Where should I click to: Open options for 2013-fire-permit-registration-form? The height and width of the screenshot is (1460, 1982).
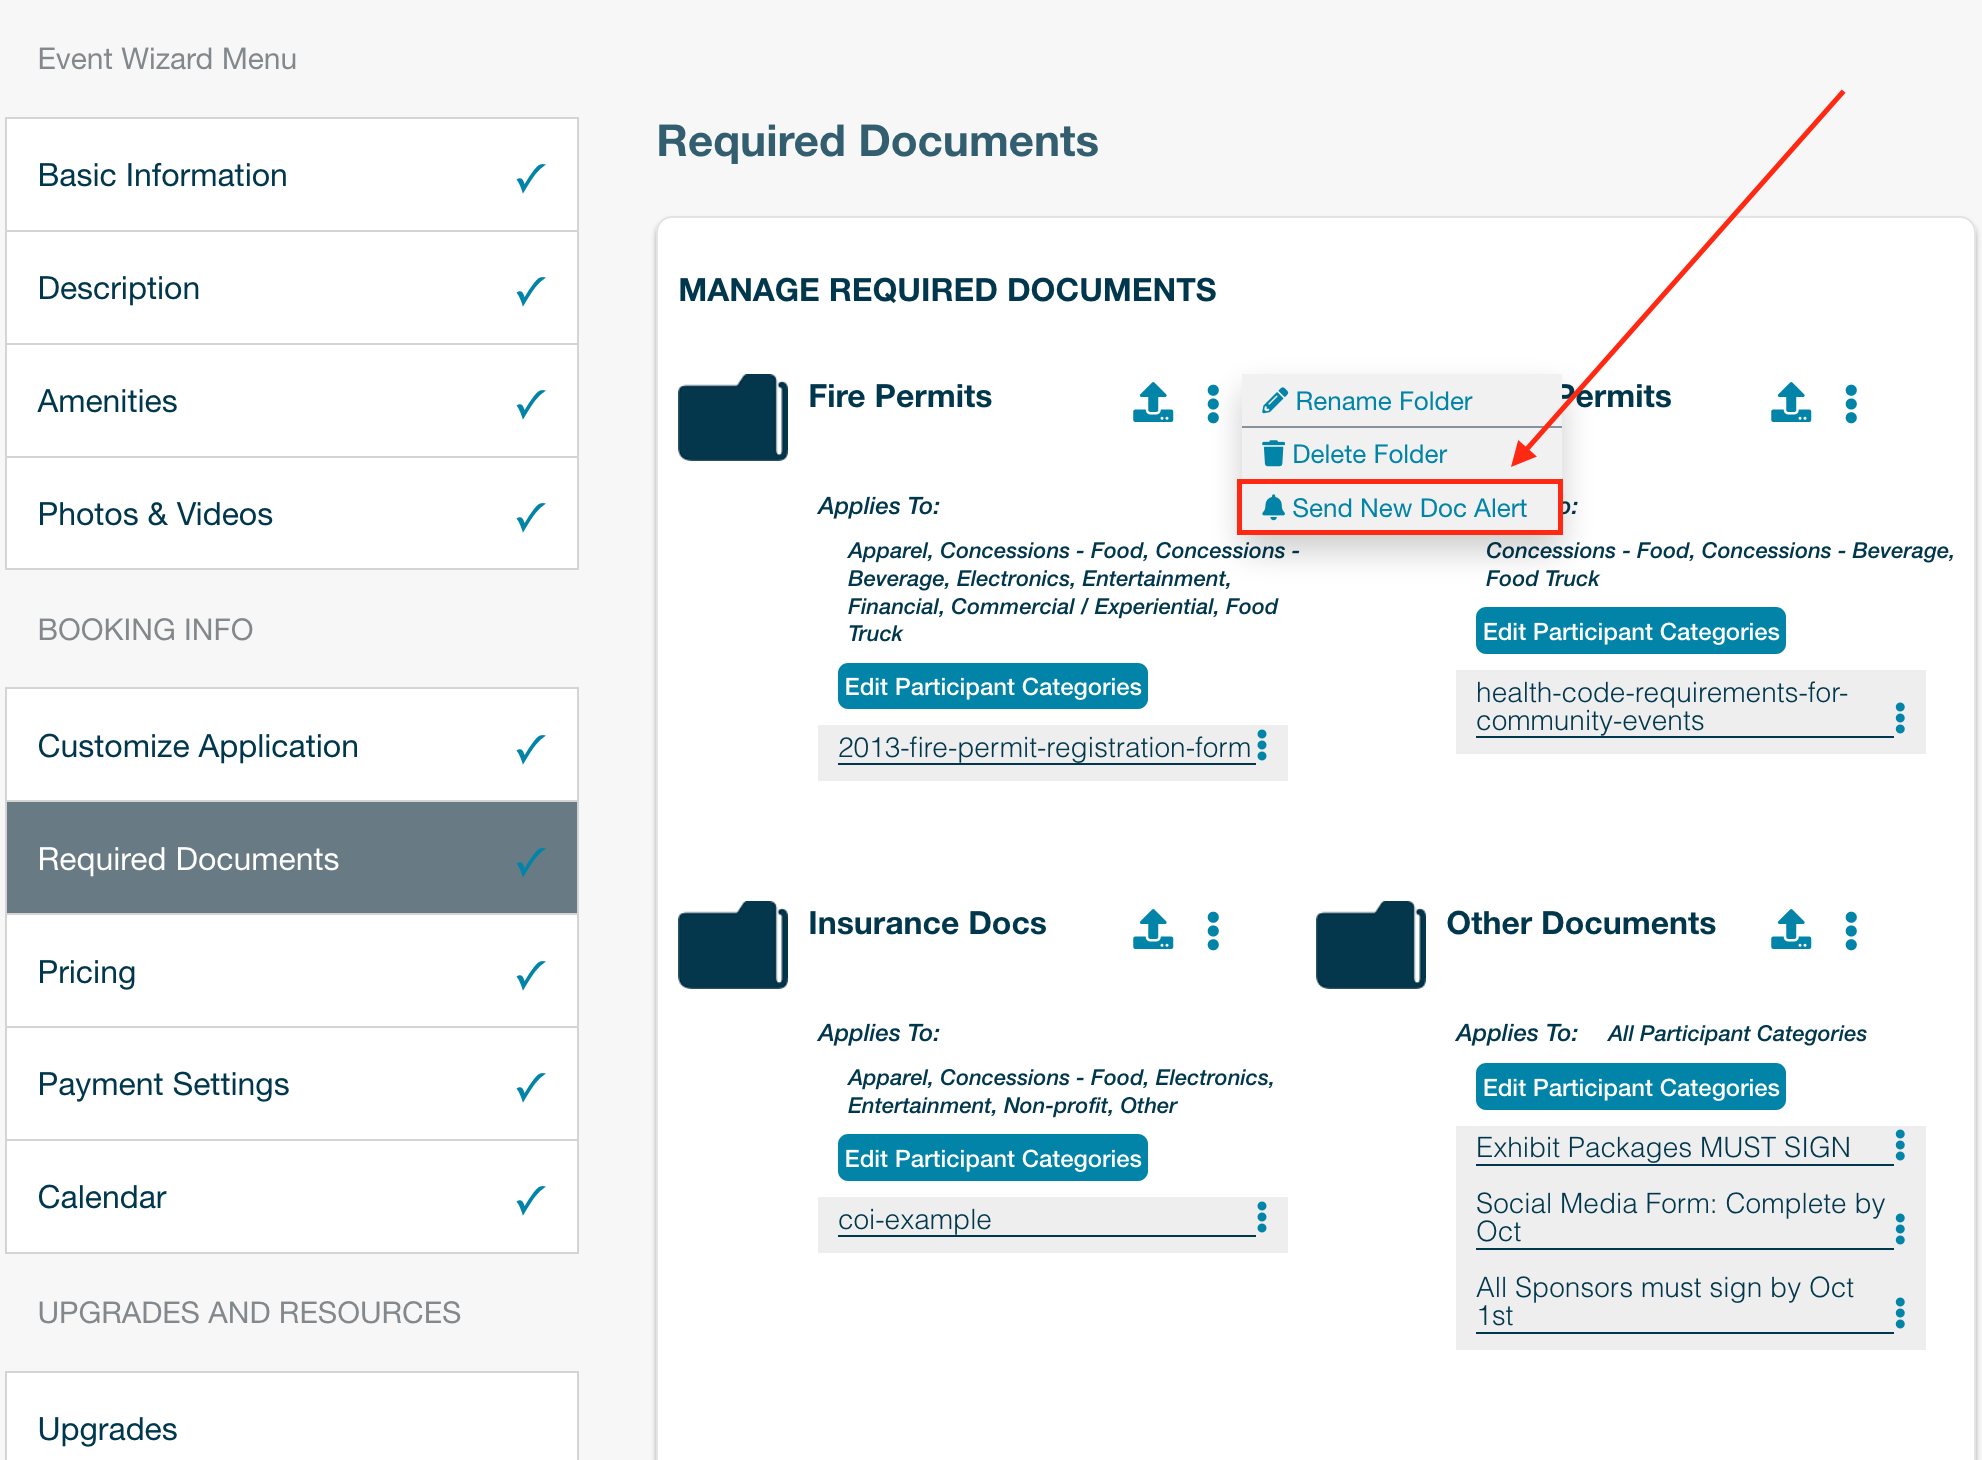1262,746
